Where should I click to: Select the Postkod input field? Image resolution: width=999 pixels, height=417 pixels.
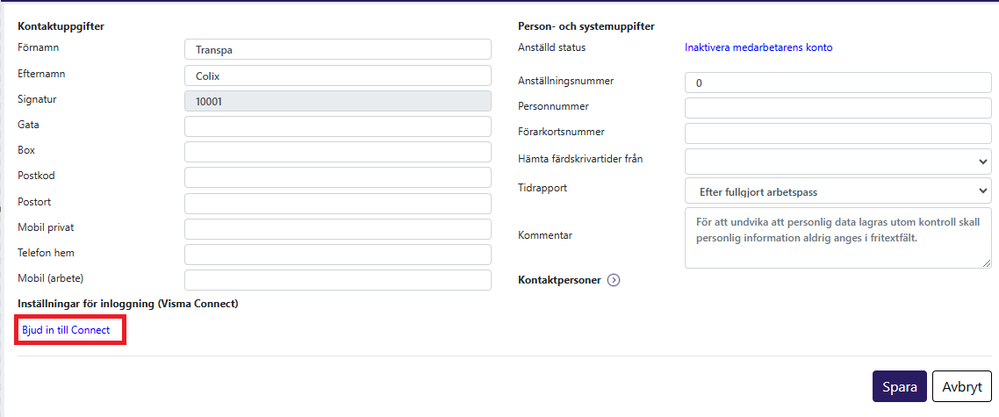tap(338, 178)
